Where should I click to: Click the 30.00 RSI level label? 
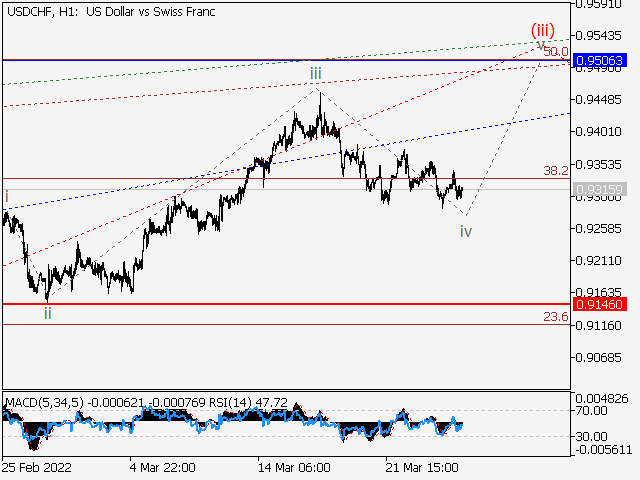point(591,437)
